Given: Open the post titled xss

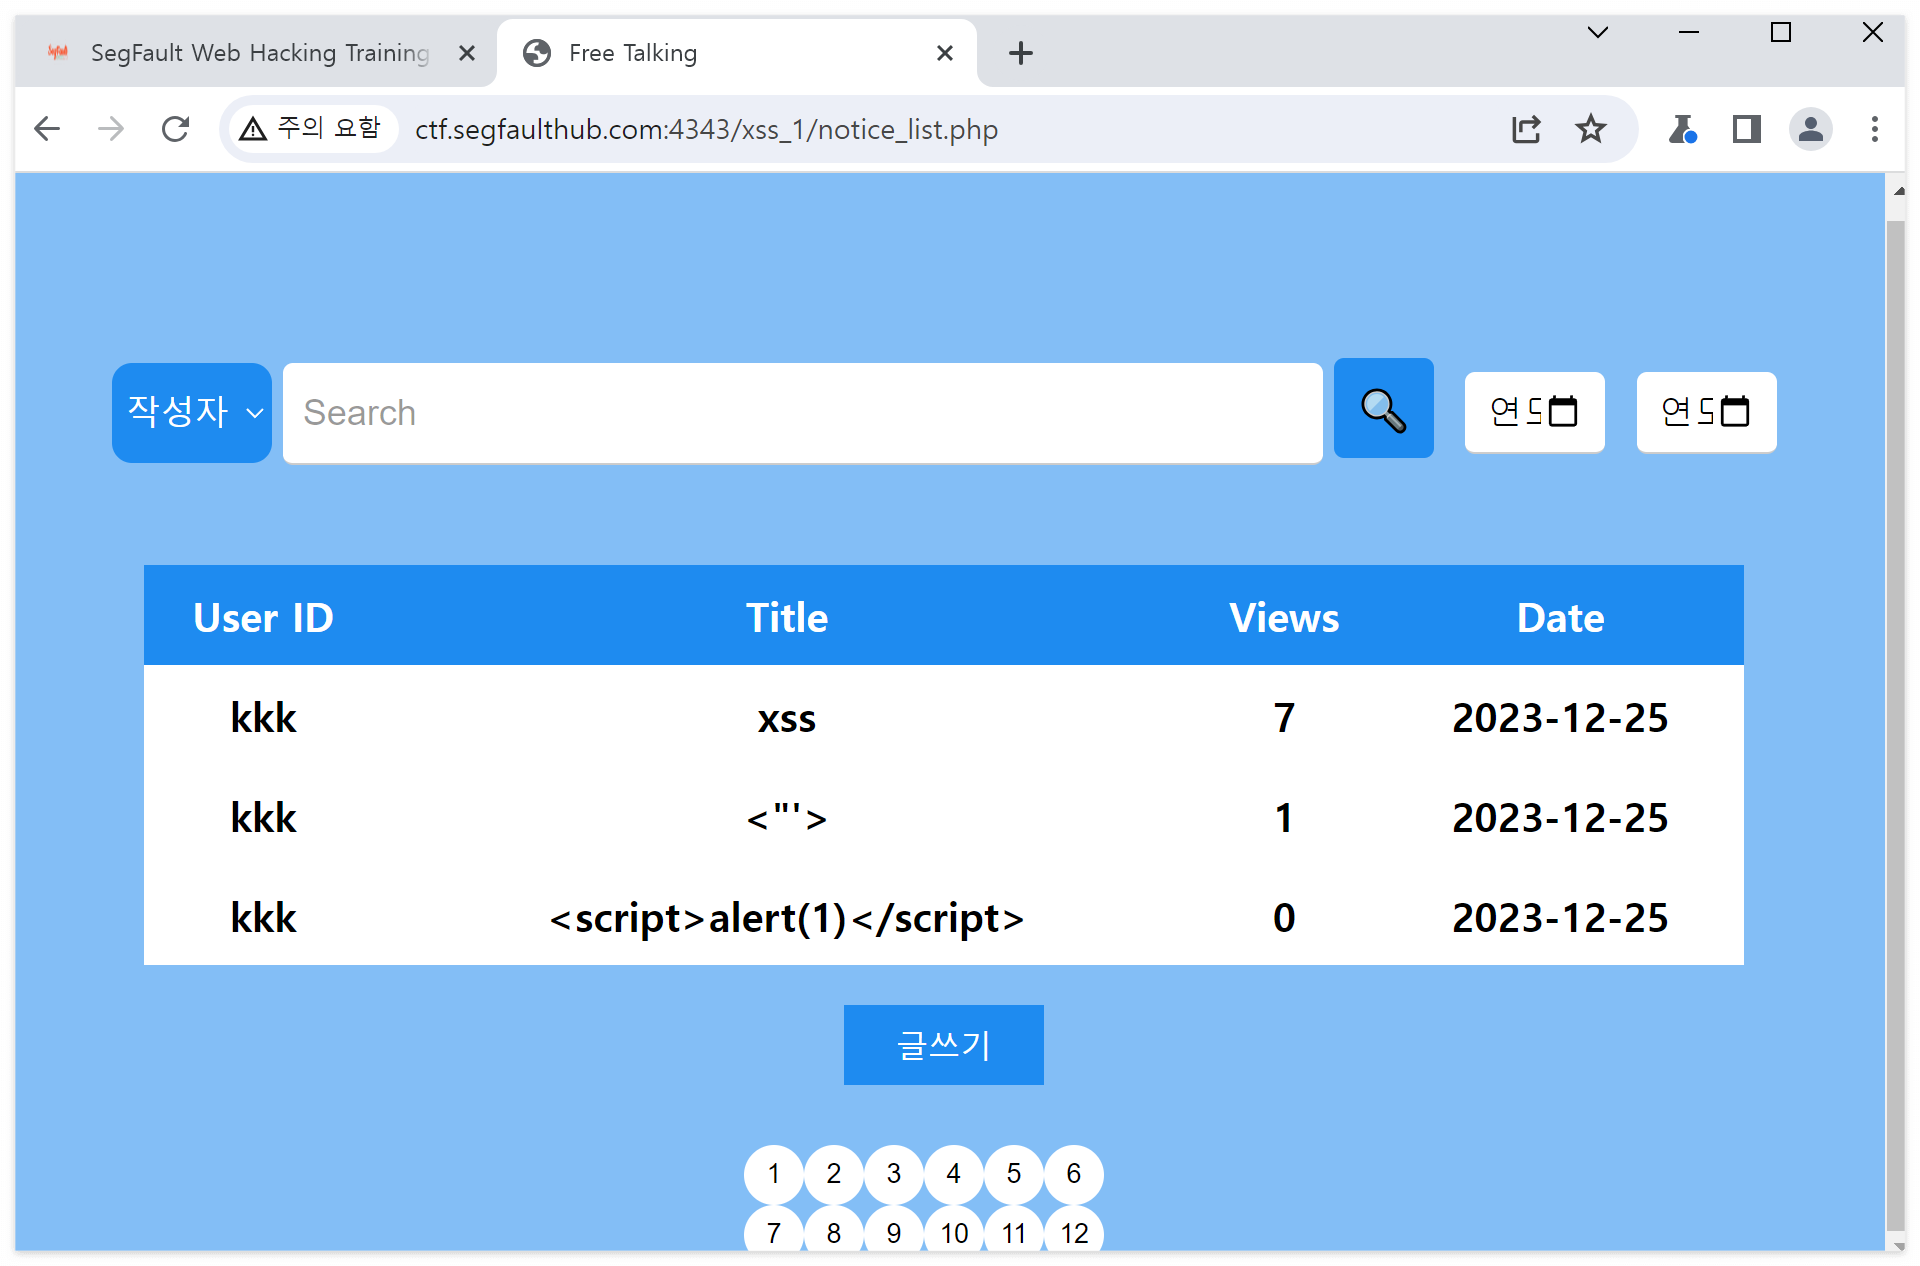Looking at the screenshot, I should coord(786,718).
